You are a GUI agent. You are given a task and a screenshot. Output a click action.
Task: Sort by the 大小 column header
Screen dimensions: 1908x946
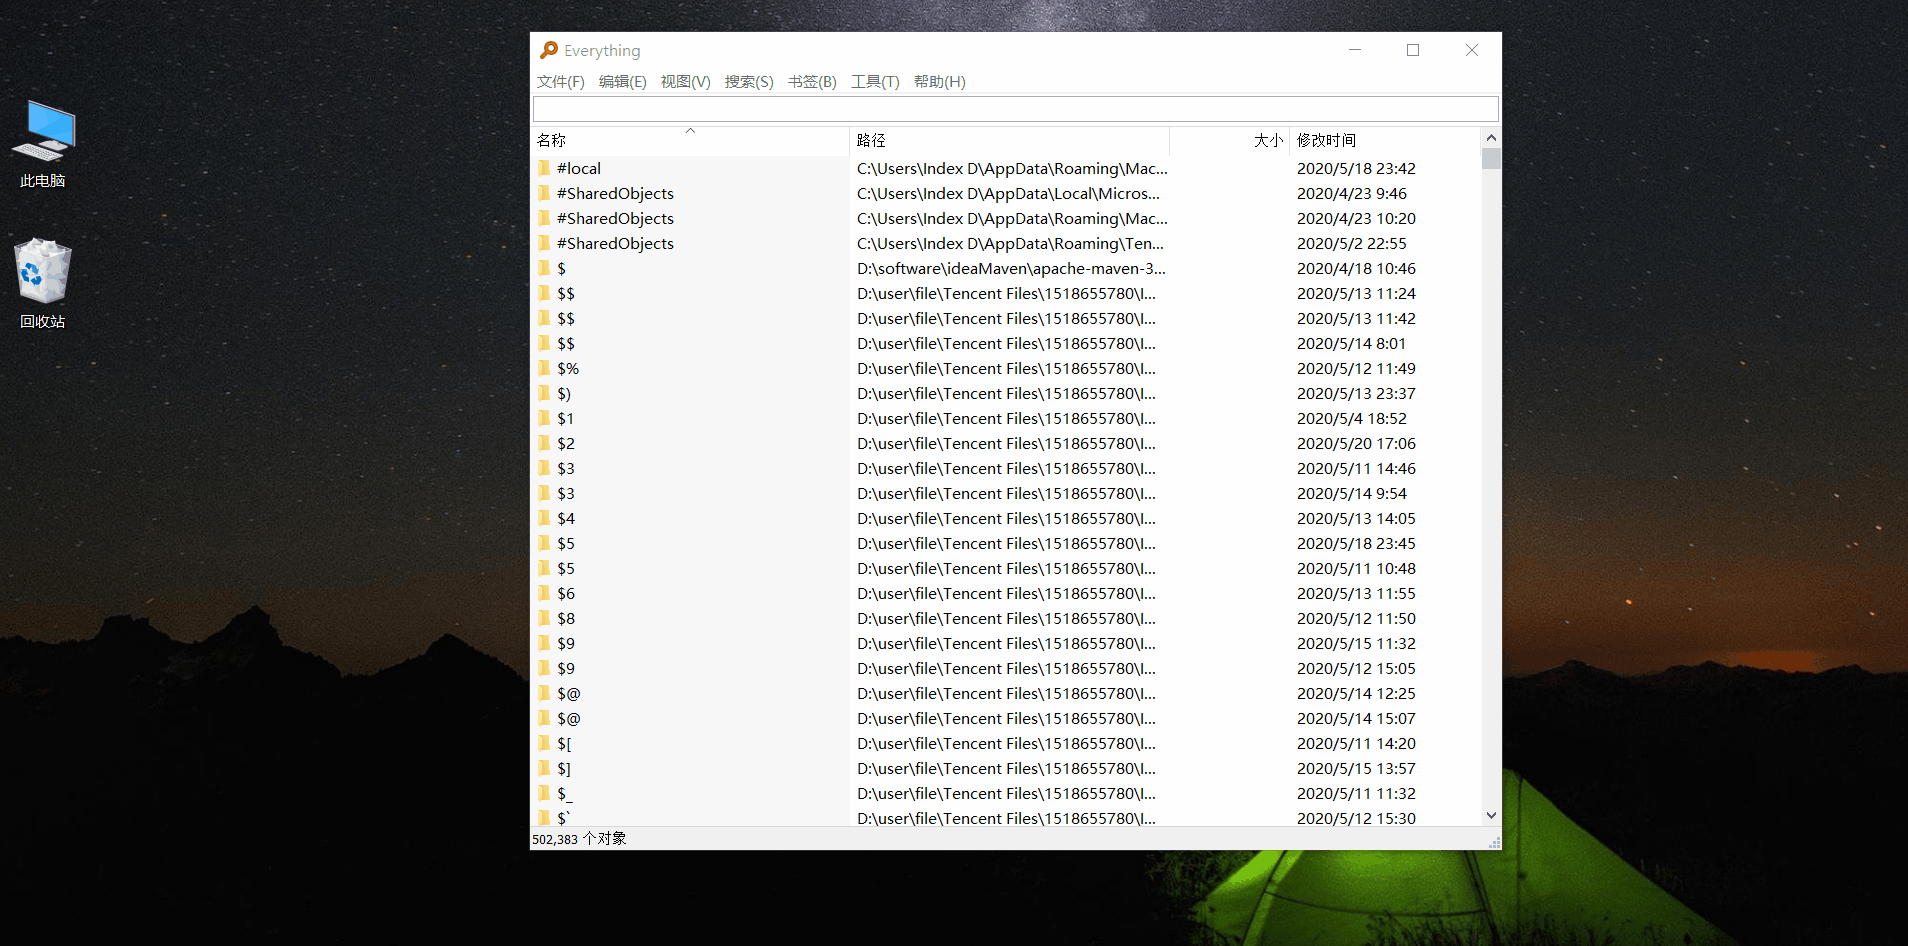pyautogui.click(x=1230, y=141)
